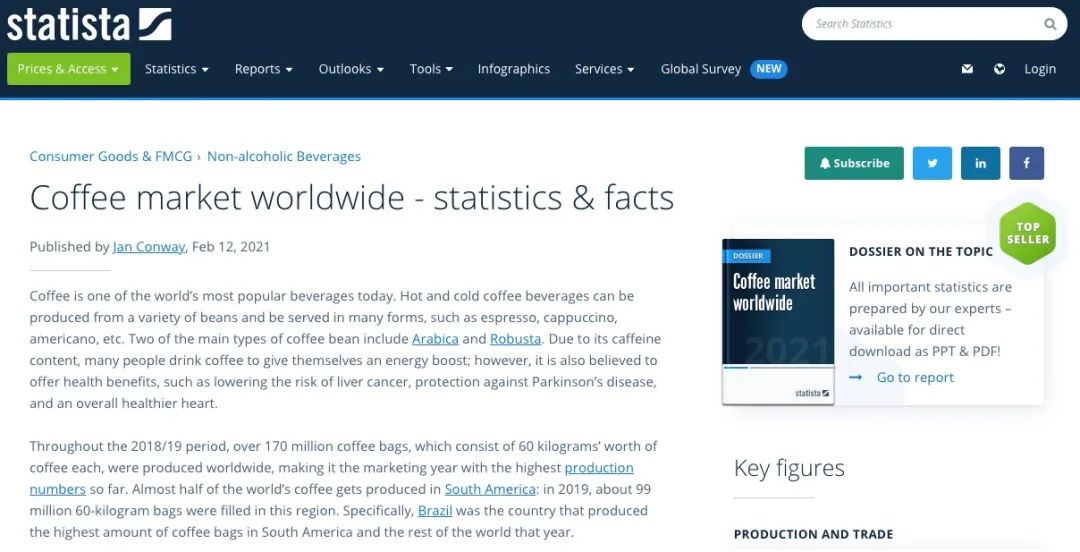Share the page on Facebook
Screen dimensions: 1080x552
[1026, 163]
